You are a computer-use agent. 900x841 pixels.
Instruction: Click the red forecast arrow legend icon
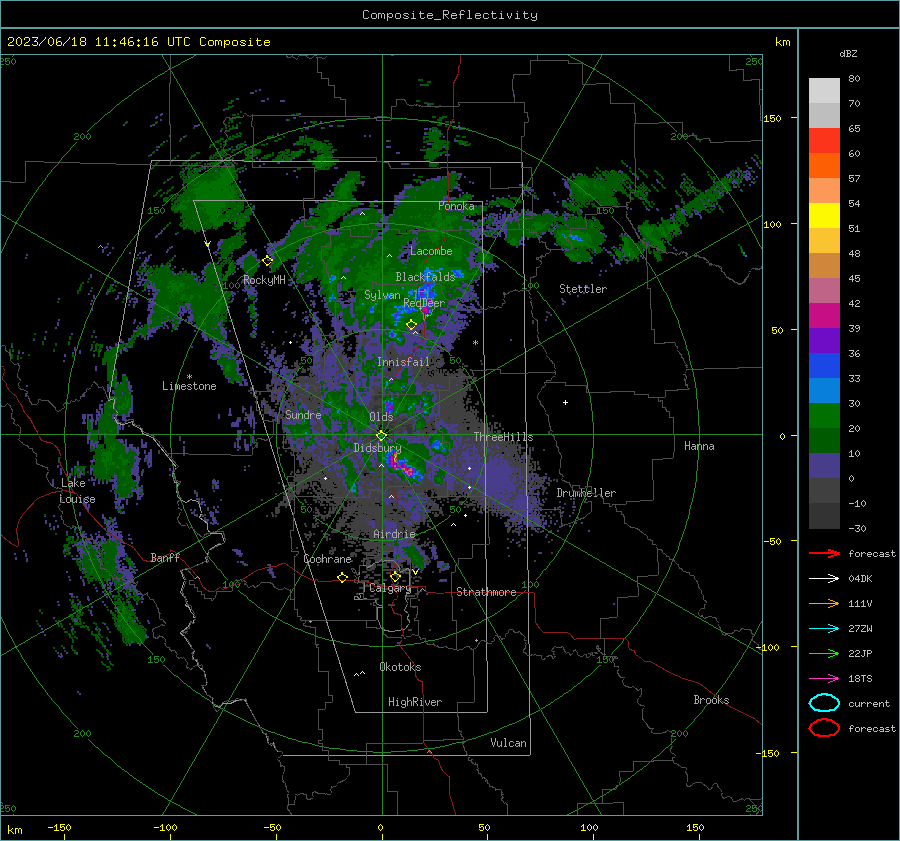[824, 553]
